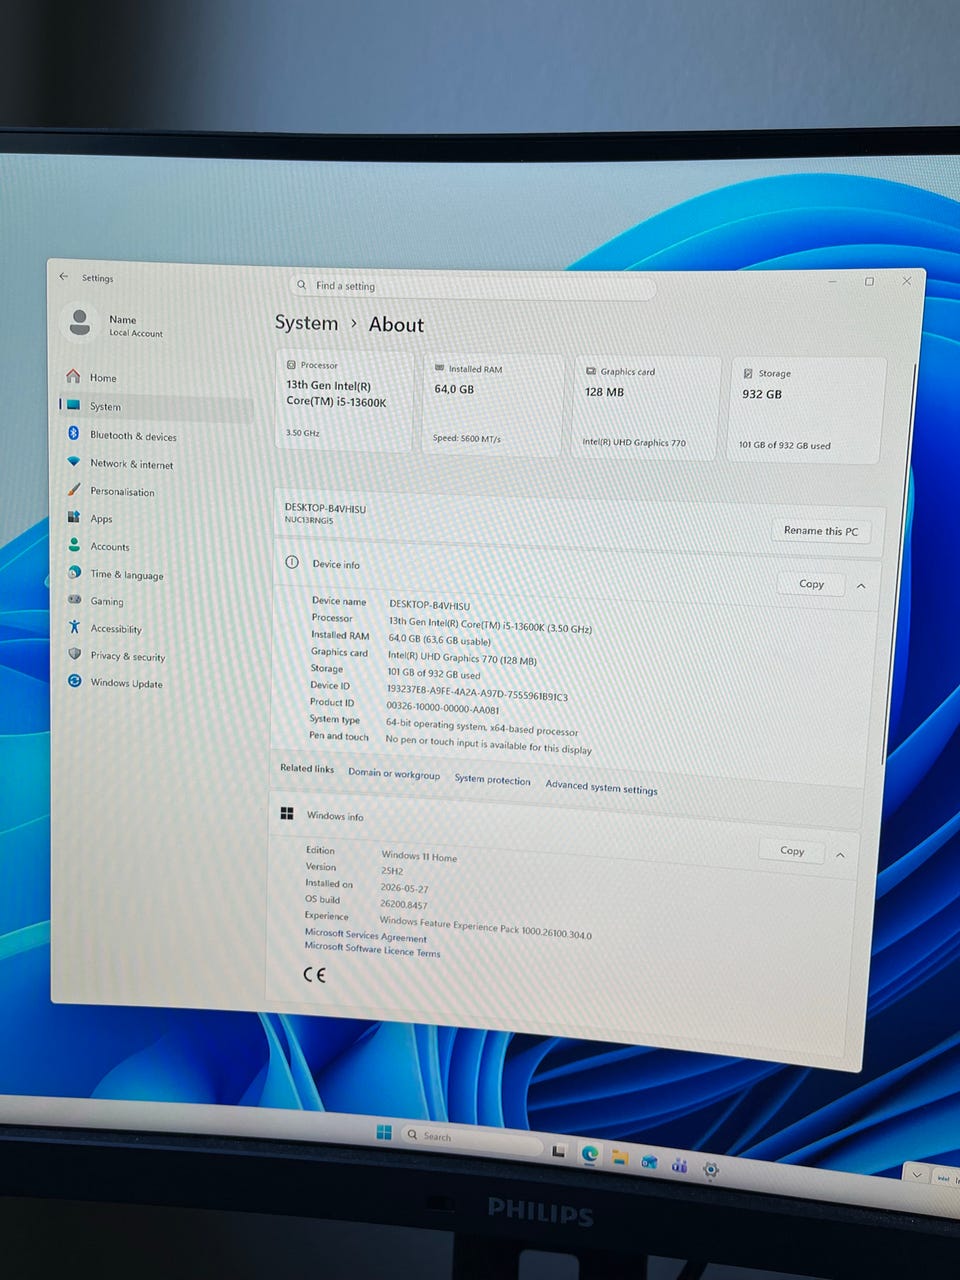Collapse the Device info section

(x=861, y=586)
